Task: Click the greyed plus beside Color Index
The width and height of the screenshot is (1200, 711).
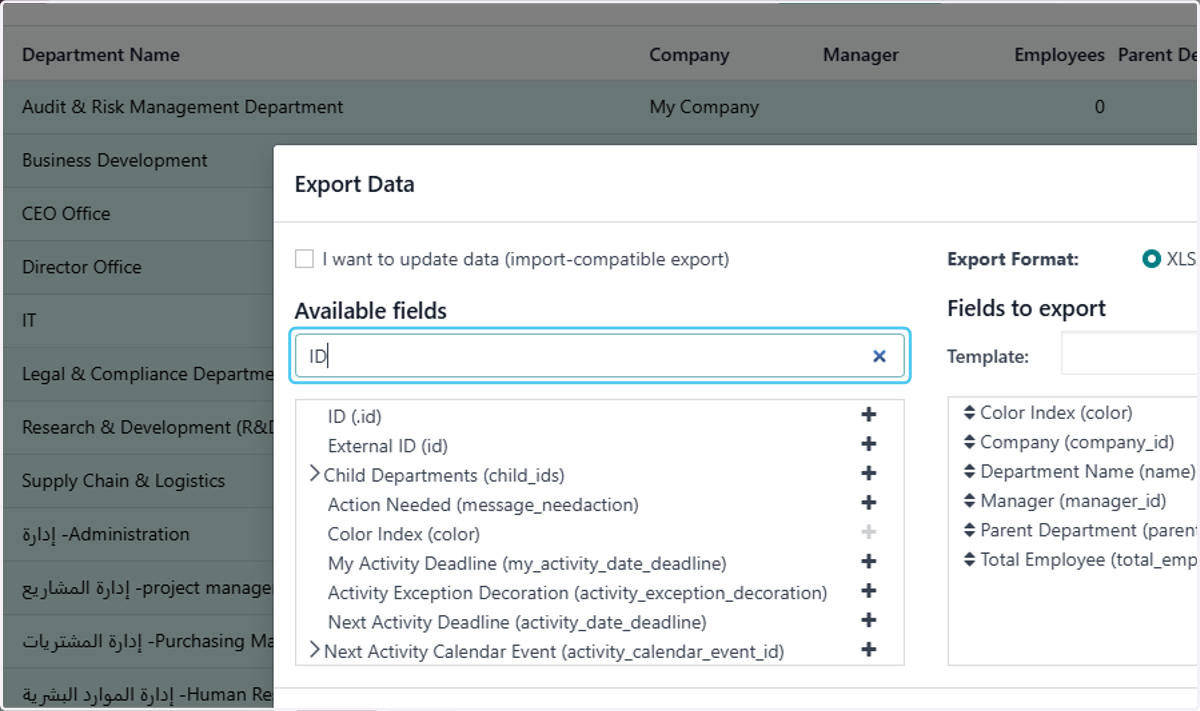Action: coord(868,533)
